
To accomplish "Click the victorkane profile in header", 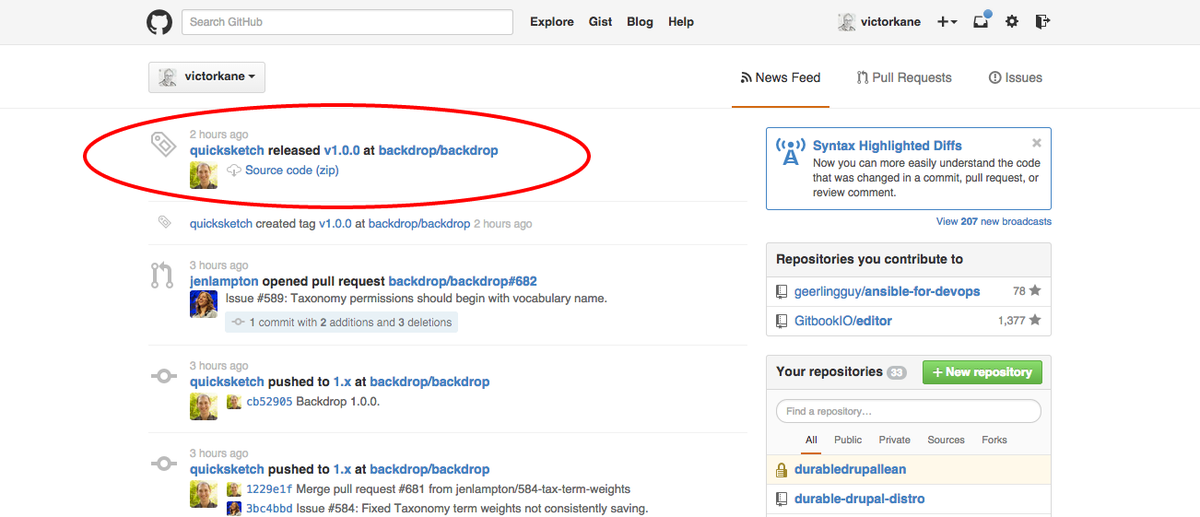I will click(879, 22).
